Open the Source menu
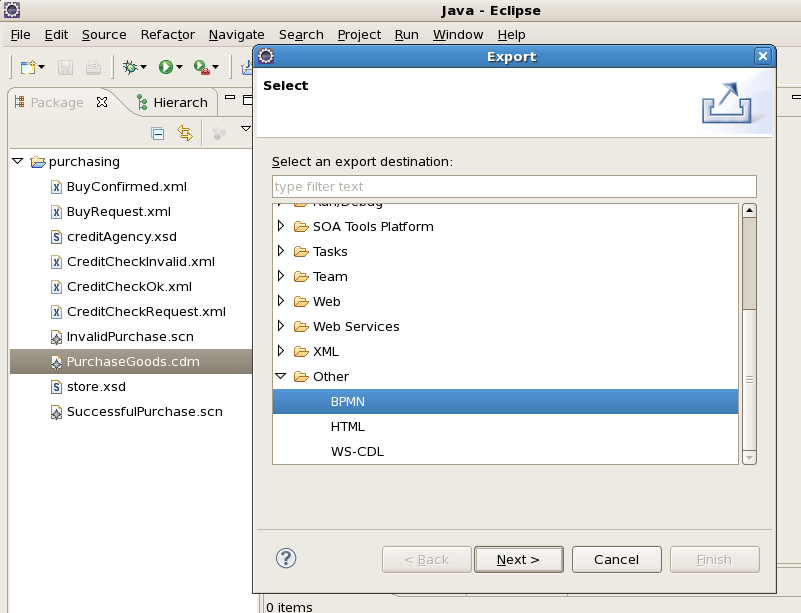 pos(104,35)
